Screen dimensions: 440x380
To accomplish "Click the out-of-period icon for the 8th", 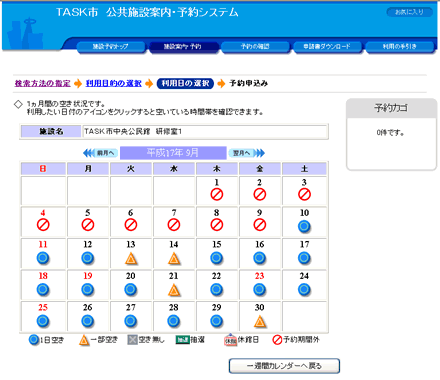I will click(x=217, y=225).
